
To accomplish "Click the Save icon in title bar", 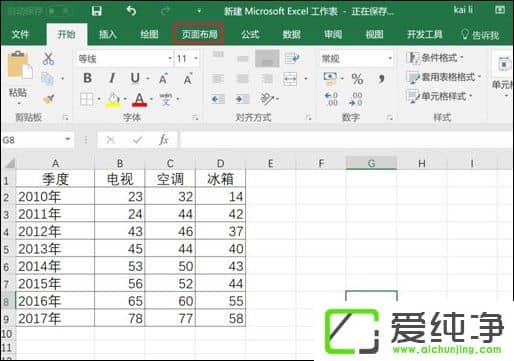I will (x=97, y=11).
